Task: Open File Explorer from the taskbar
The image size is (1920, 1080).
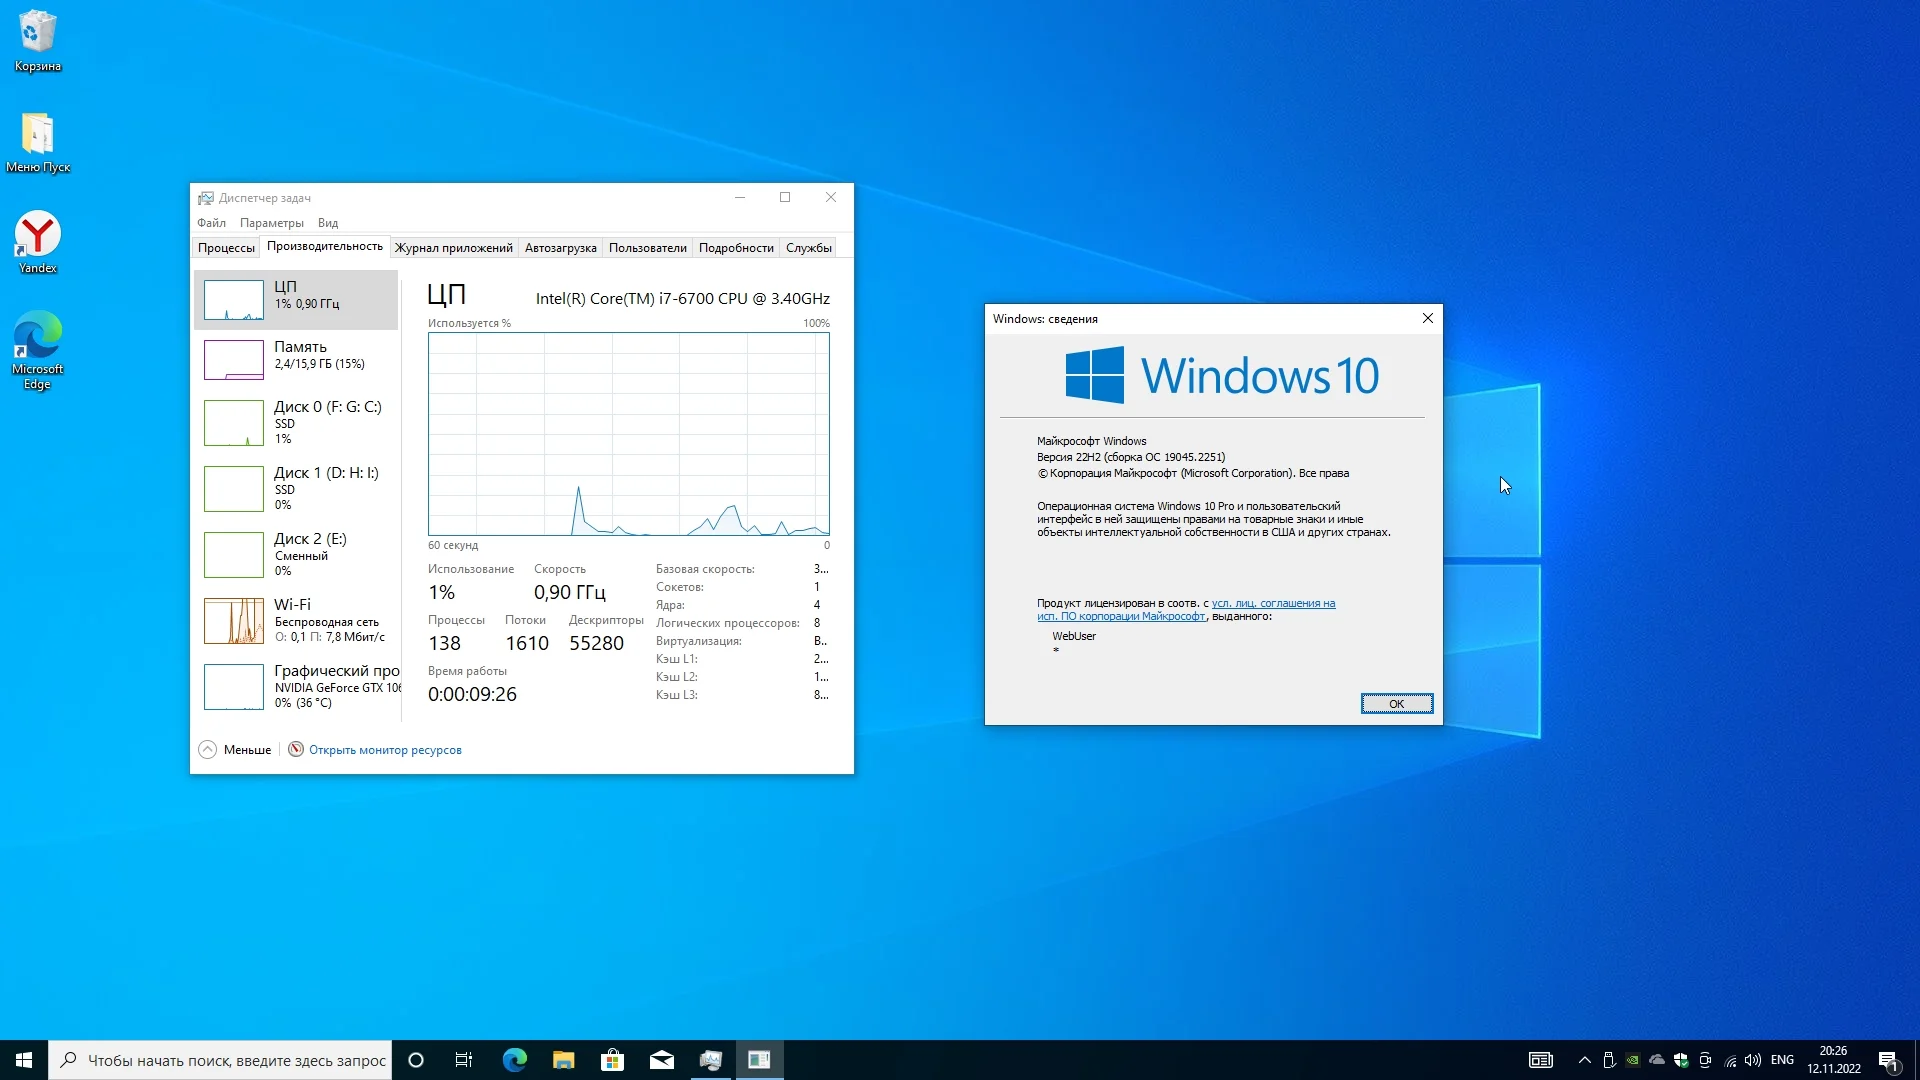Action: pos(563,1060)
